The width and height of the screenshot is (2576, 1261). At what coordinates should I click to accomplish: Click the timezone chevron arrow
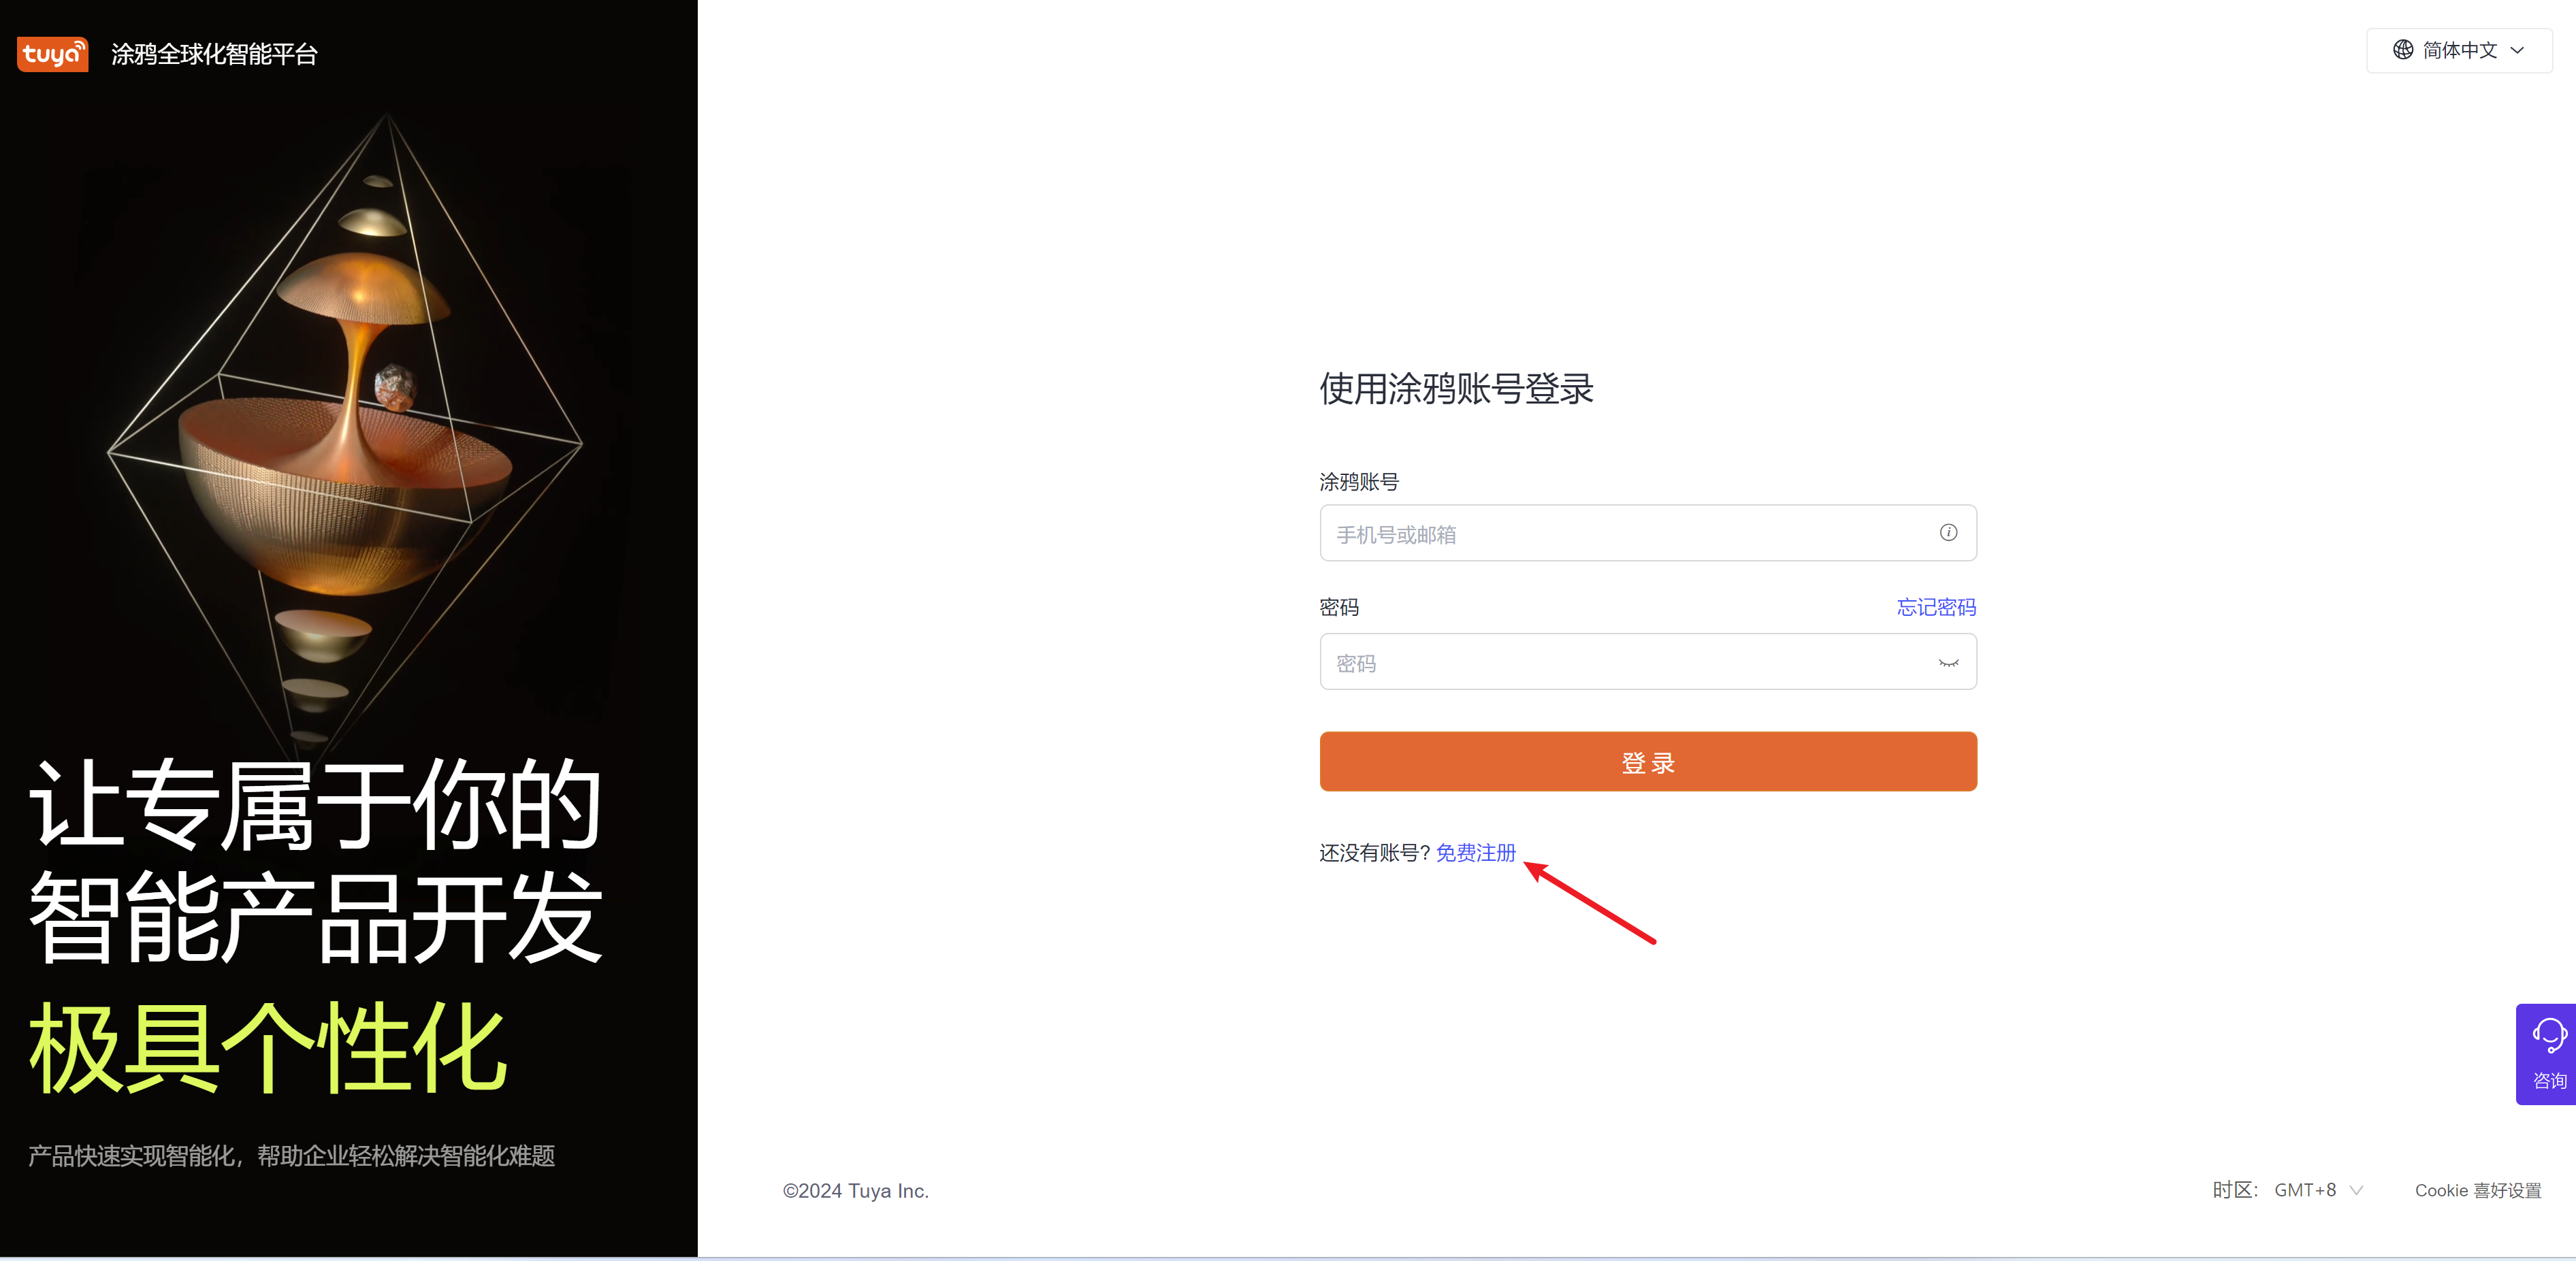(x=2356, y=1191)
